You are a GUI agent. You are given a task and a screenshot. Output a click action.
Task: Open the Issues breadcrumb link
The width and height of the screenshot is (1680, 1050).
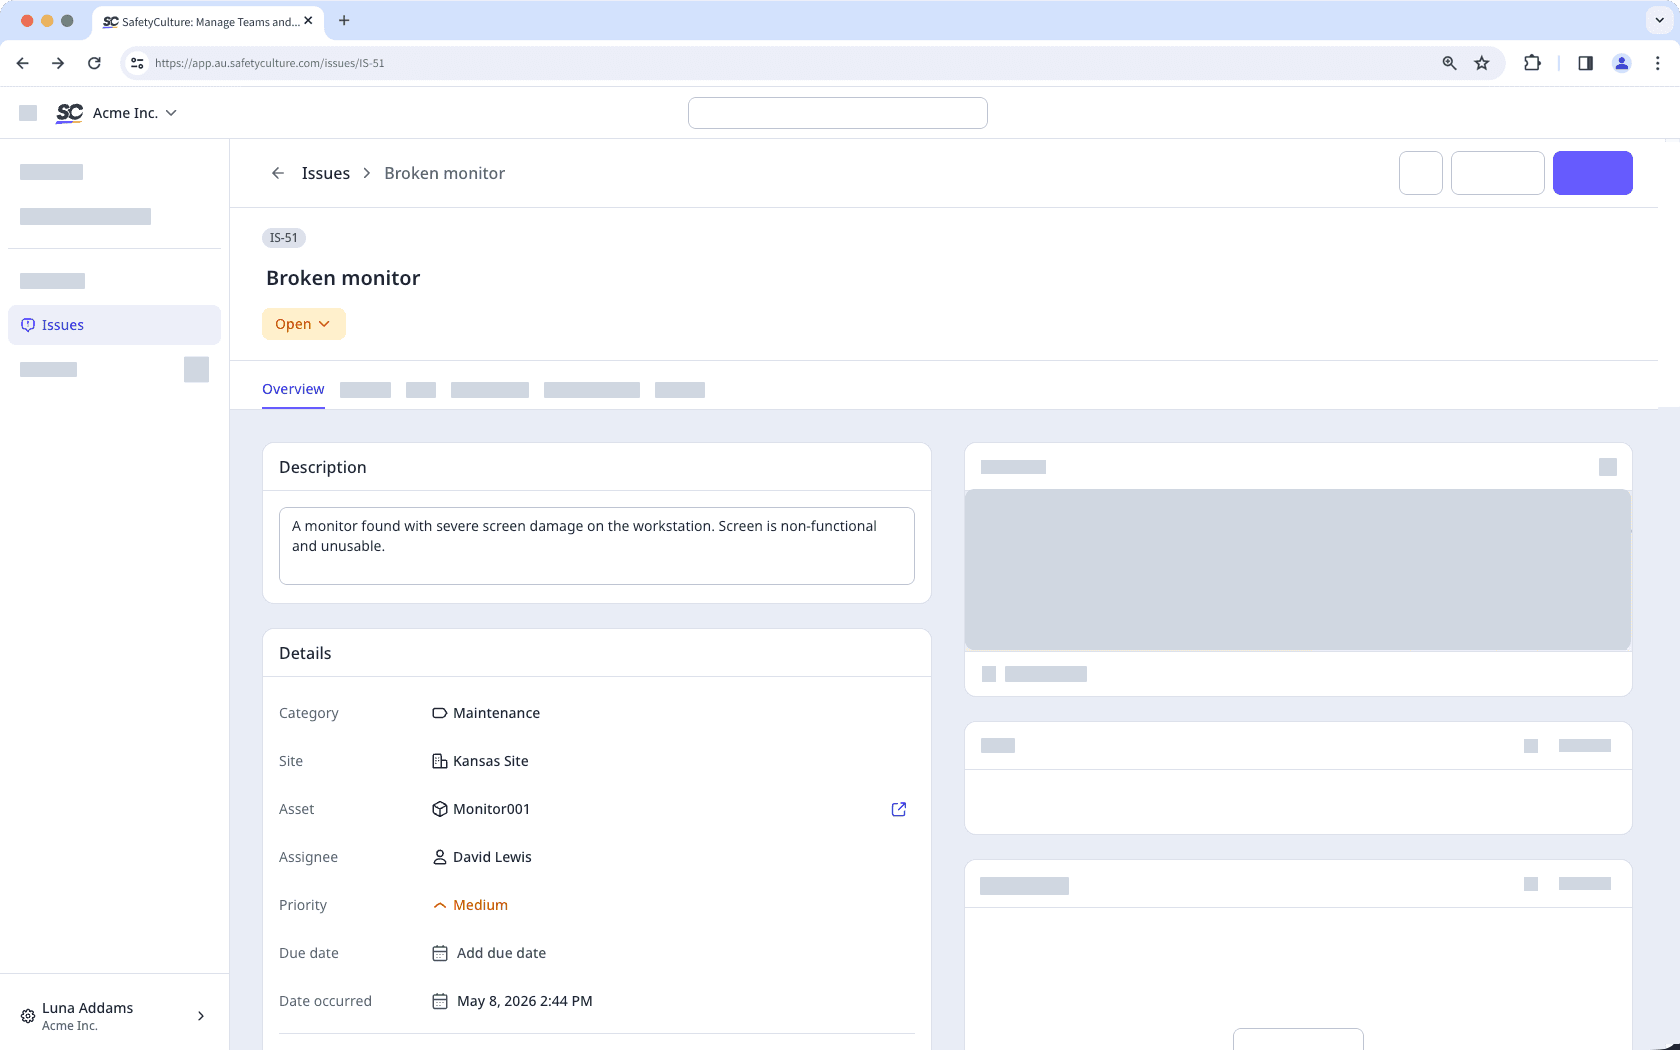(326, 173)
